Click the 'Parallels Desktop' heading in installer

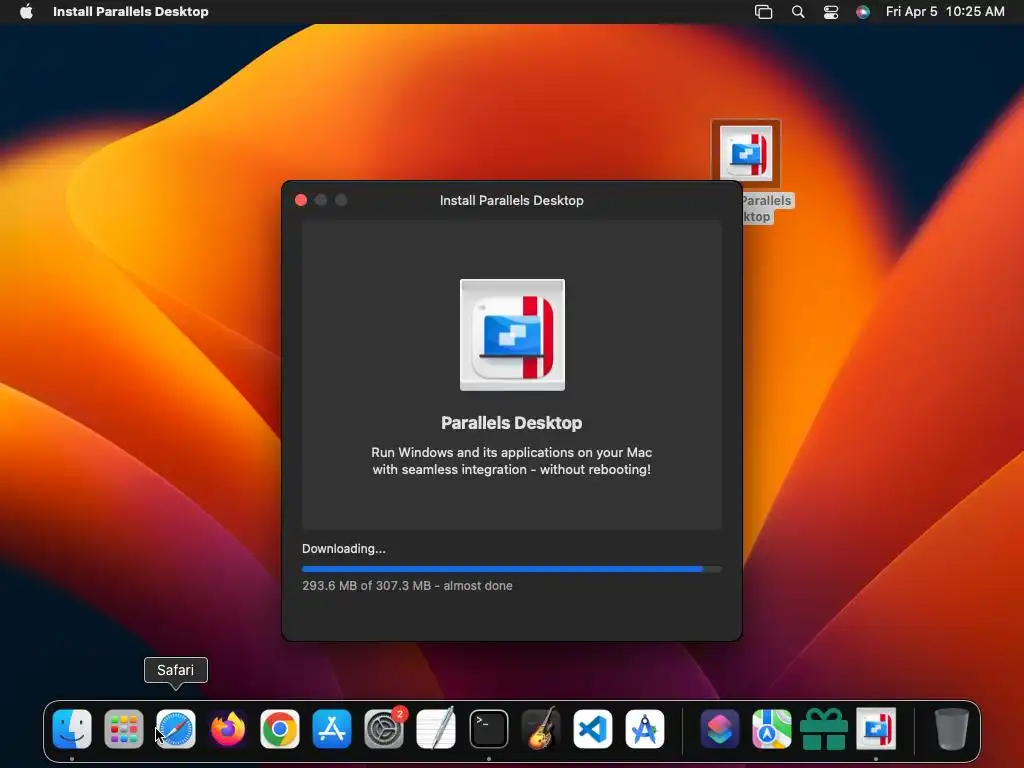[511, 423]
